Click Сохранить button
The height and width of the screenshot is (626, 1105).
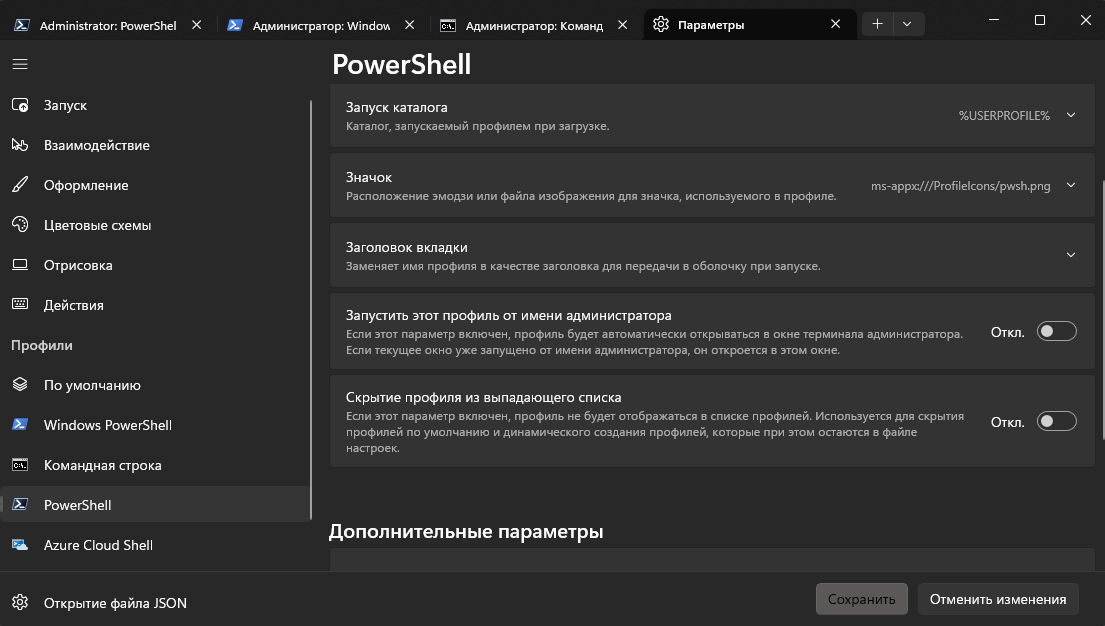[x=861, y=599]
